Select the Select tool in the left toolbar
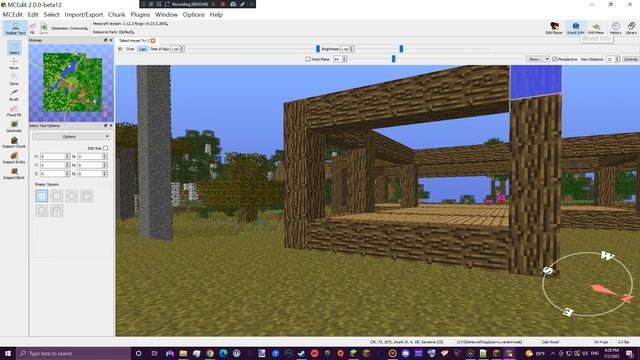 click(x=14, y=47)
